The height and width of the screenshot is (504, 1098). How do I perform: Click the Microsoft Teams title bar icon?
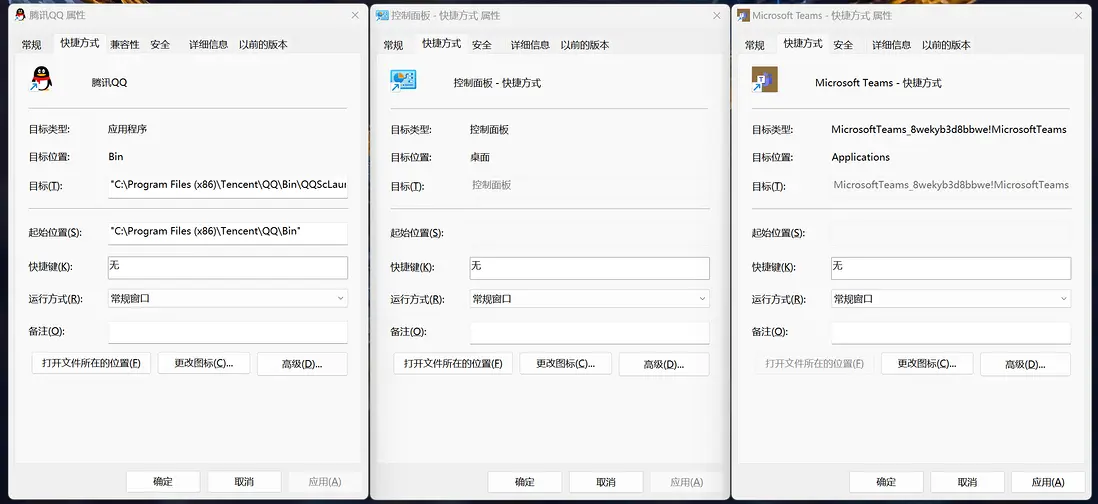coord(743,15)
